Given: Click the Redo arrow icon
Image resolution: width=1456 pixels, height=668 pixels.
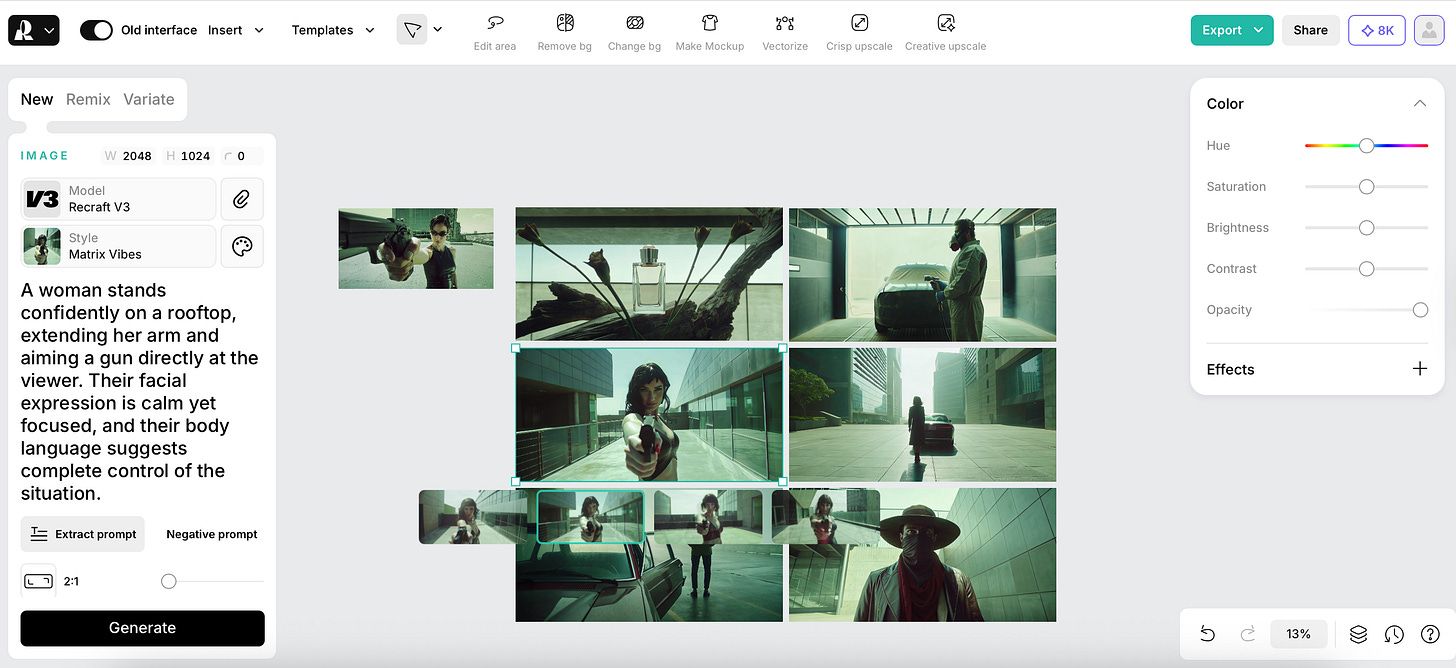Looking at the screenshot, I should [1248, 634].
